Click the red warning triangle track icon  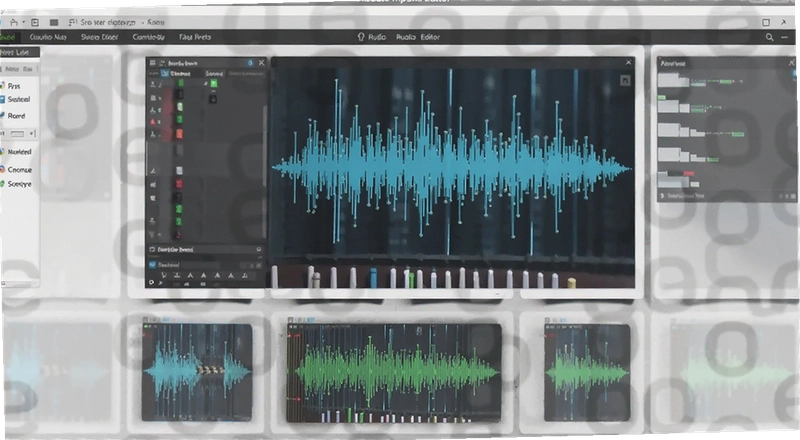click(x=152, y=122)
